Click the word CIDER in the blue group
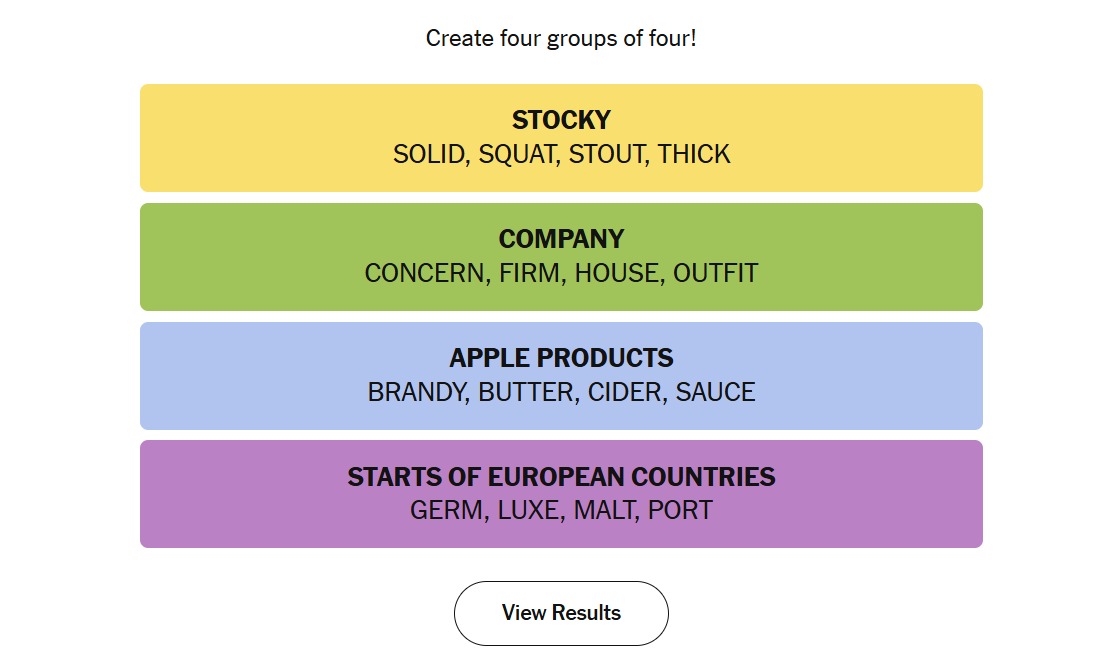The width and height of the screenshot is (1114, 652). click(x=624, y=392)
